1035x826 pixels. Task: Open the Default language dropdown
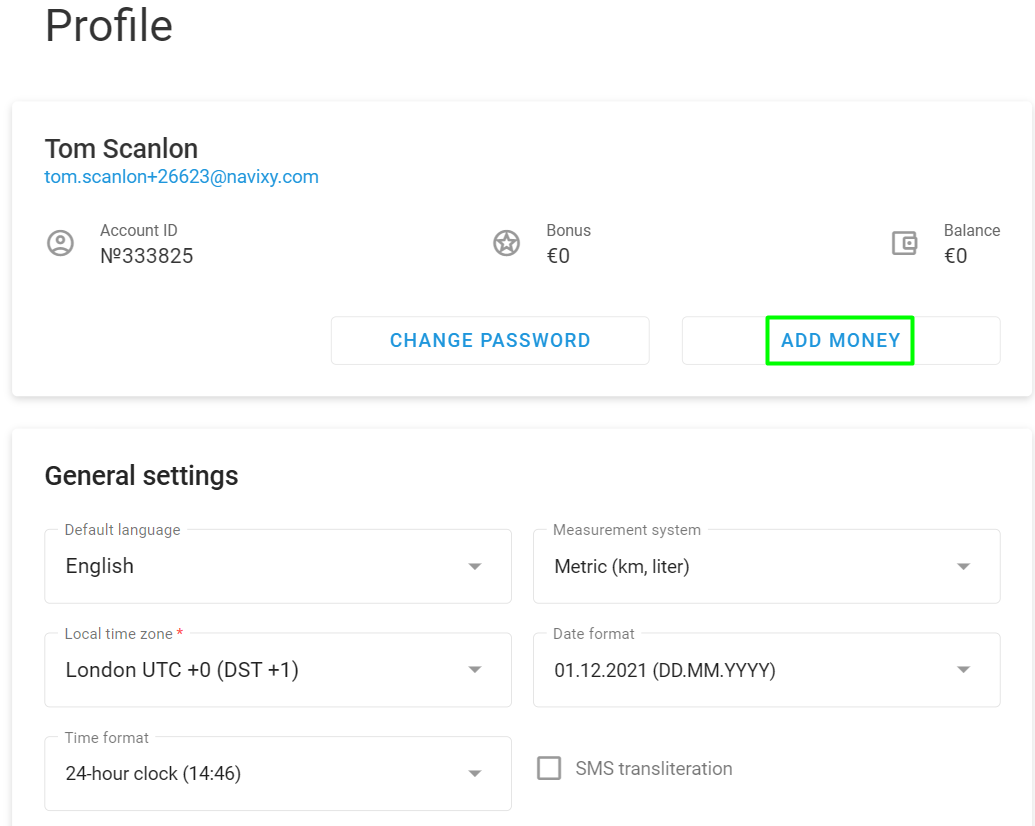tap(474, 566)
